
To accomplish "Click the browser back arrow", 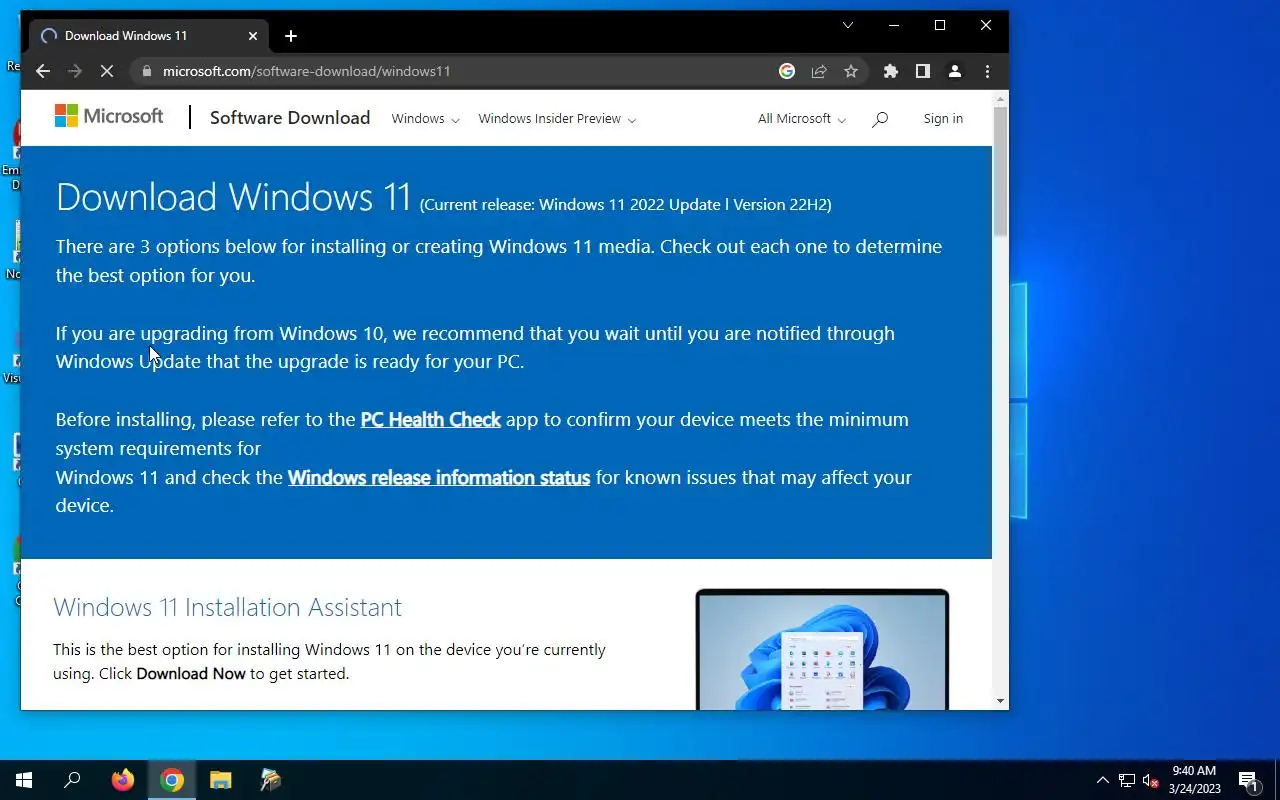I will pos(42,71).
